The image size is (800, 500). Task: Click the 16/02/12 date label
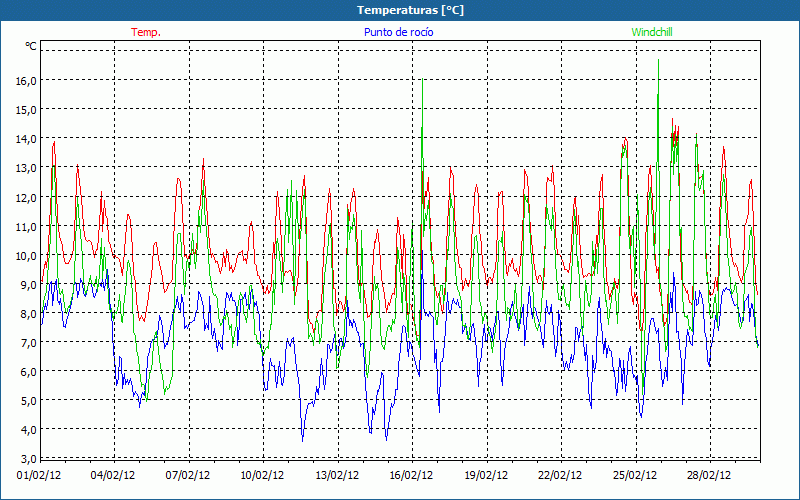[411, 476]
